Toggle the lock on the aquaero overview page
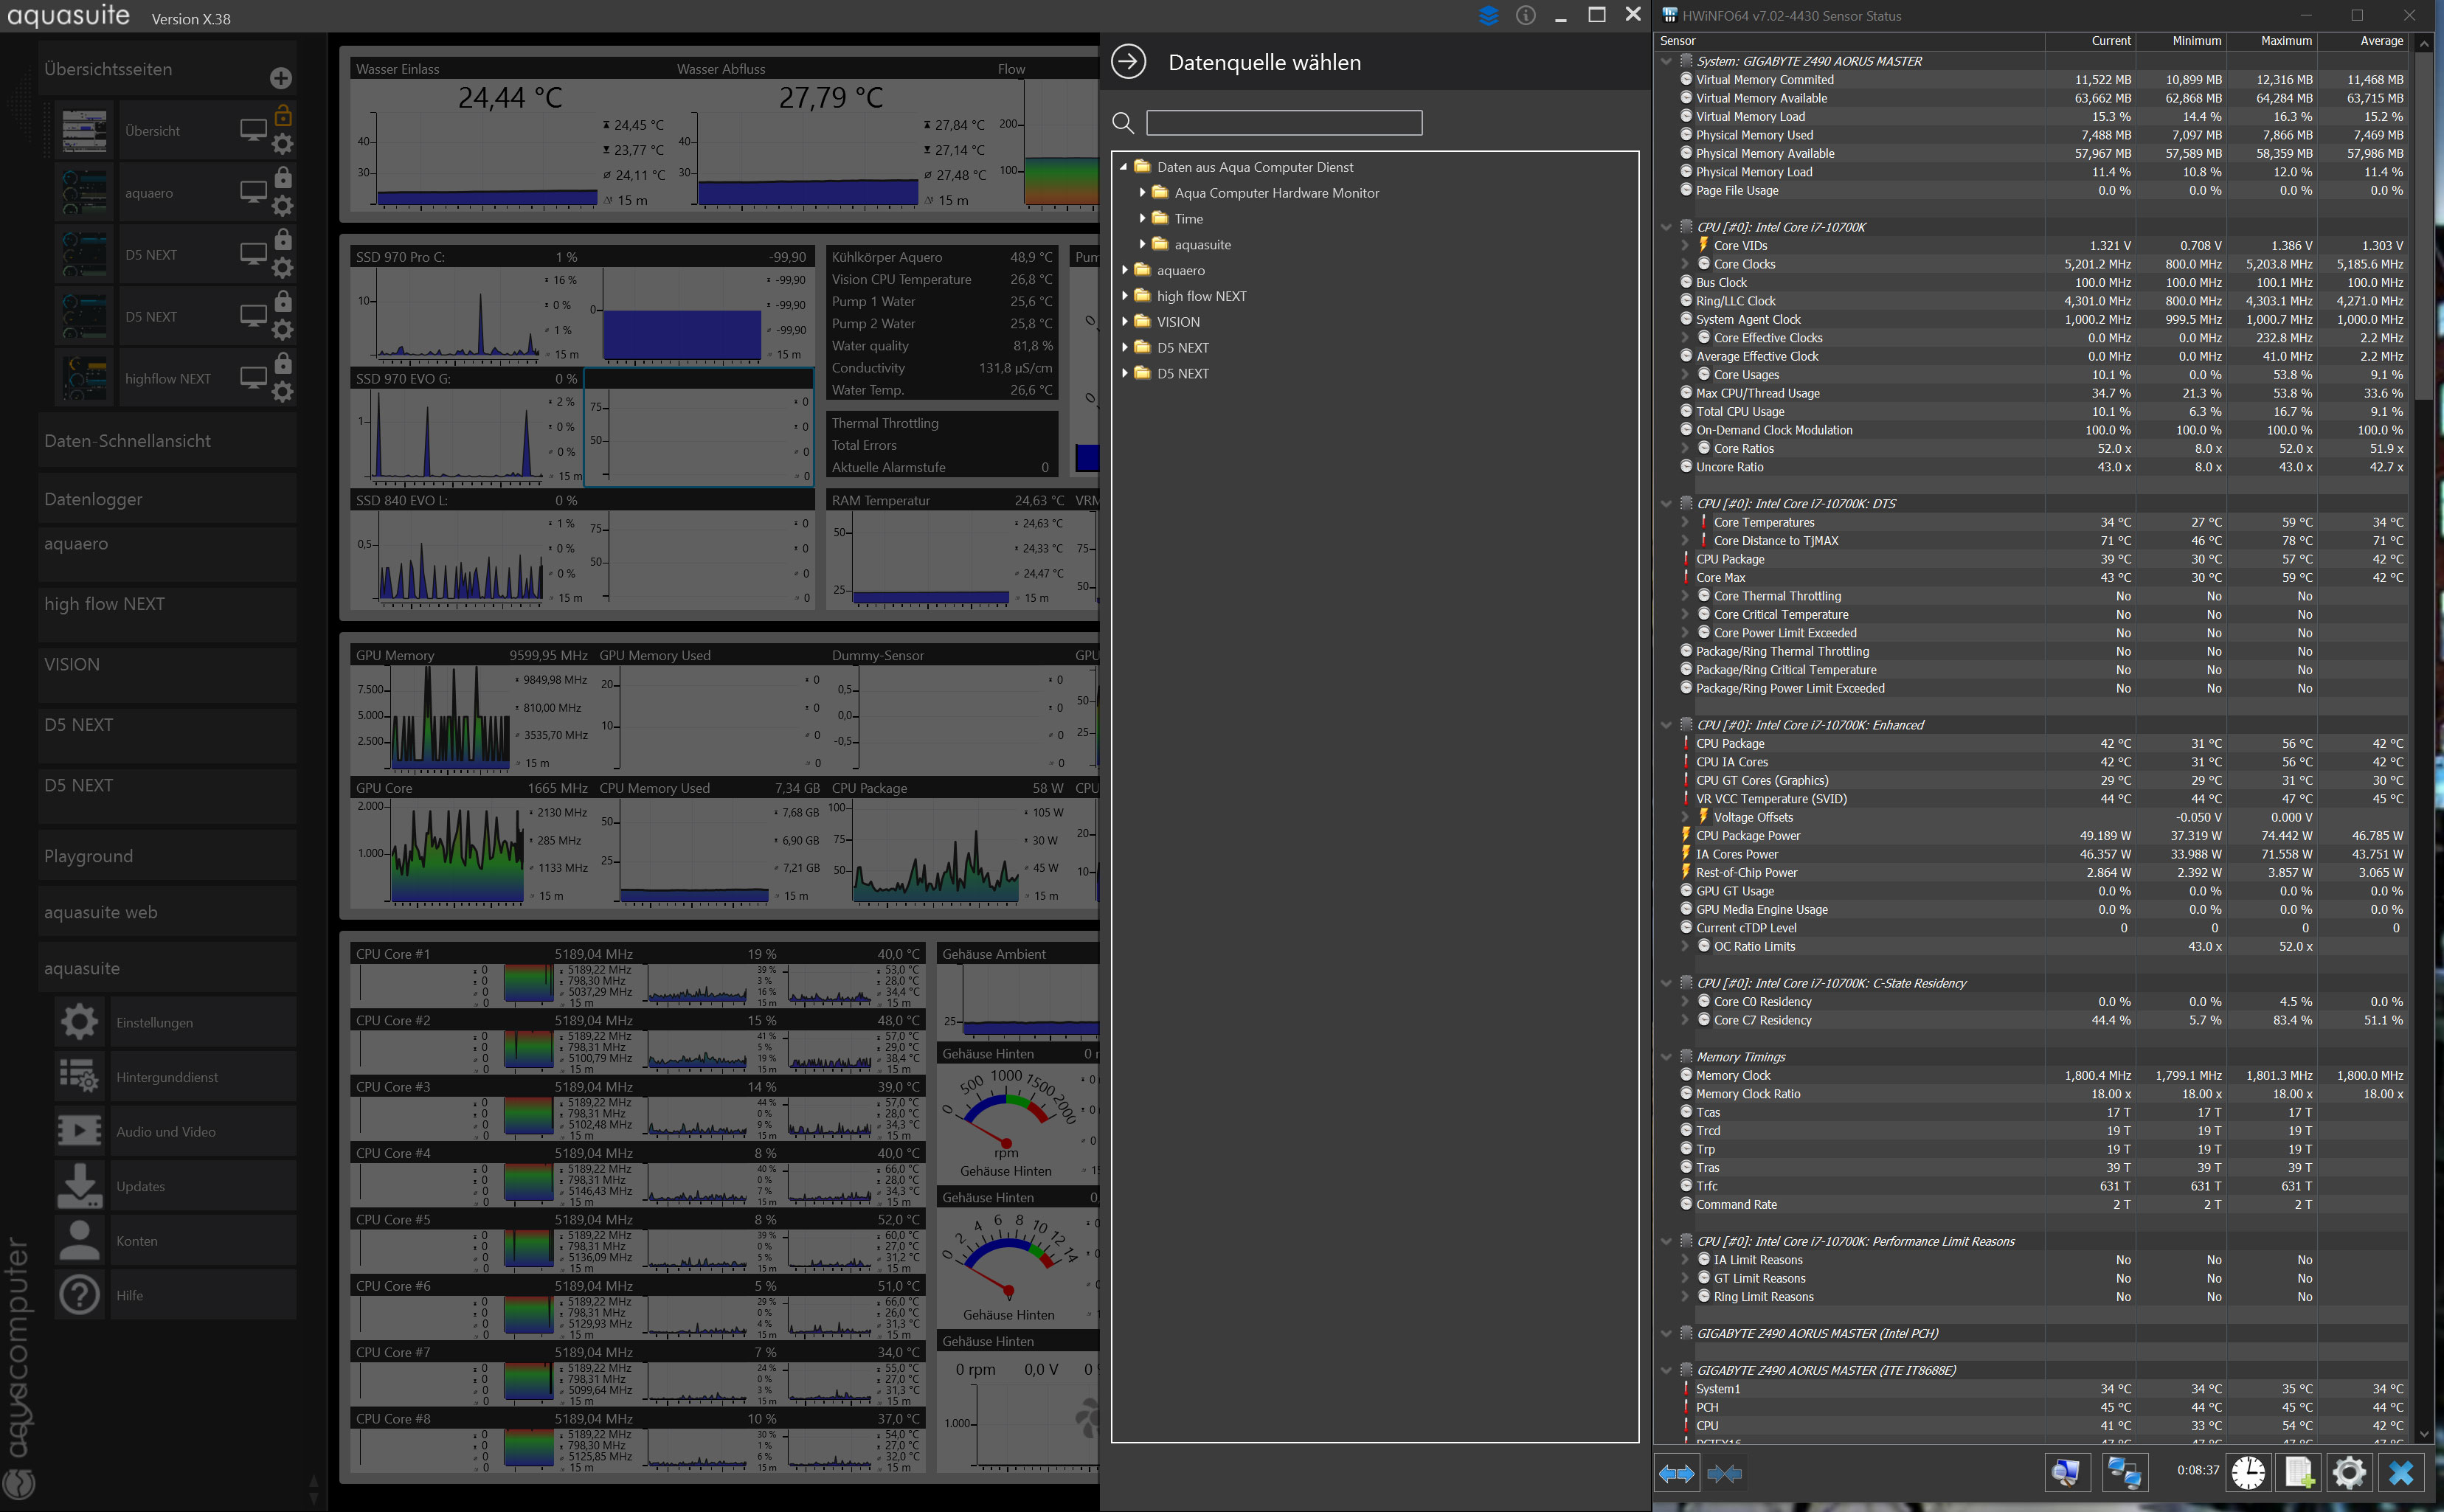The image size is (2444, 1512). pyautogui.click(x=283, y=177)
